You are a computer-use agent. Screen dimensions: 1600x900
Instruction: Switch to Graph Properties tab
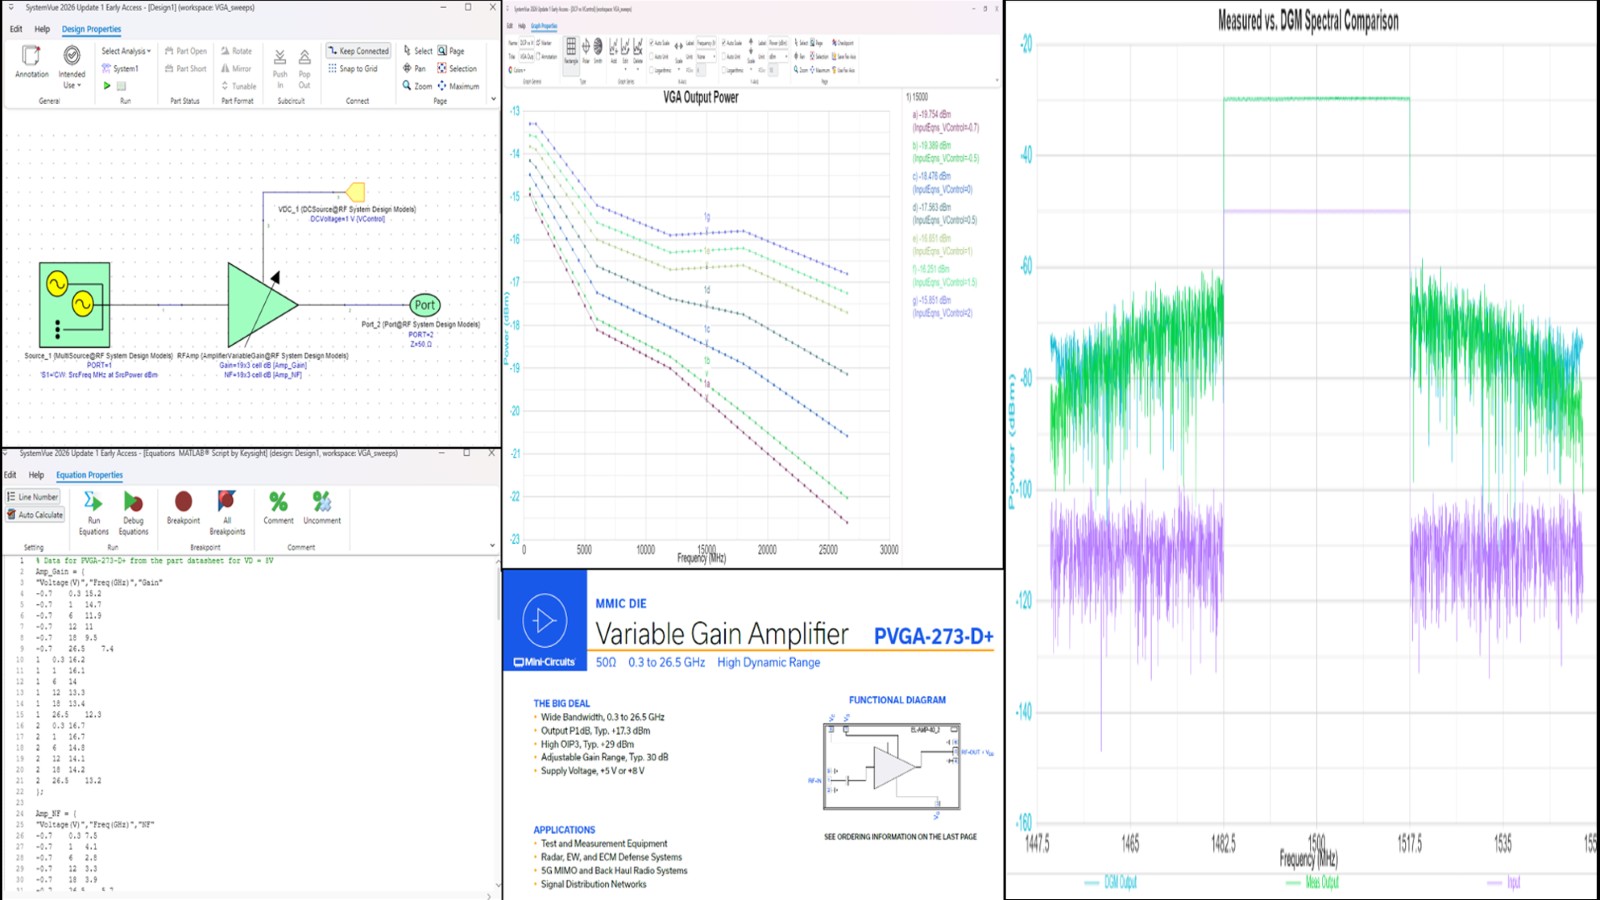click(x=544, y=26)
